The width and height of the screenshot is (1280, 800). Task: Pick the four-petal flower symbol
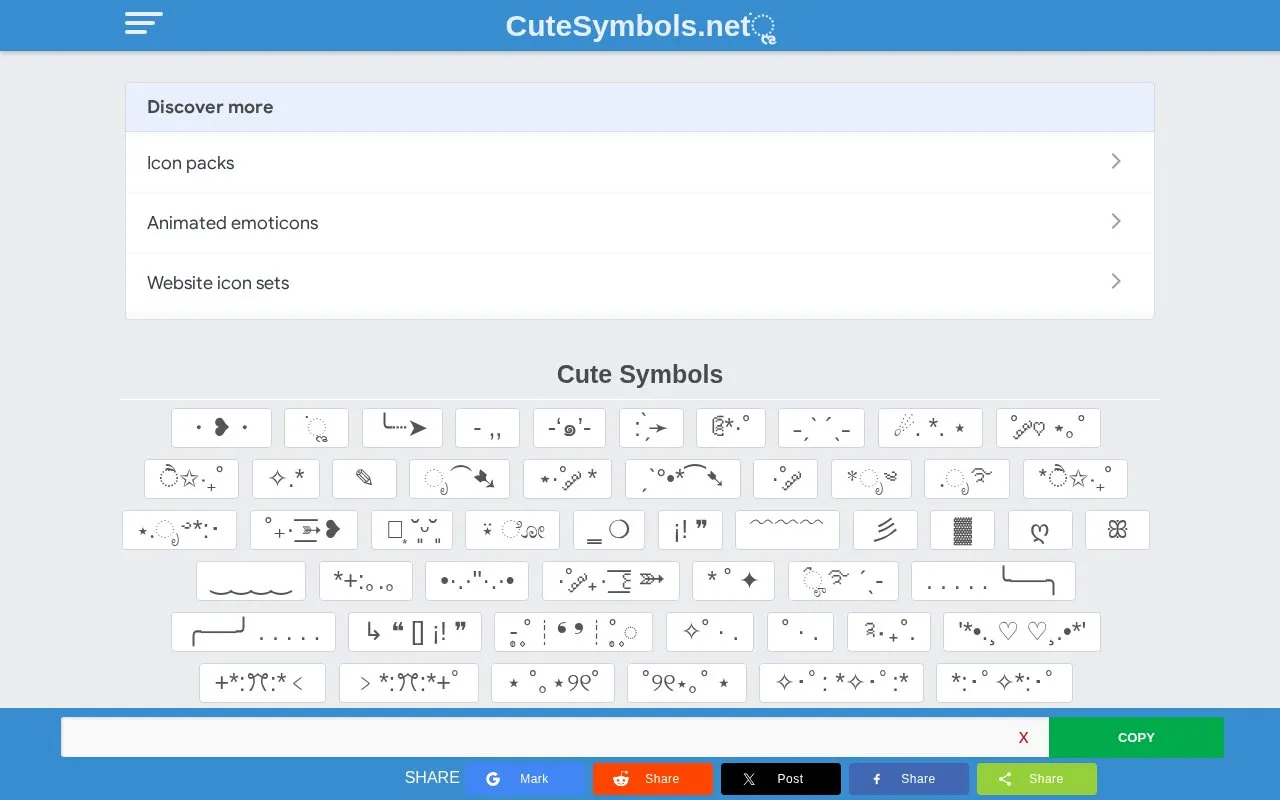(1117, 530)
